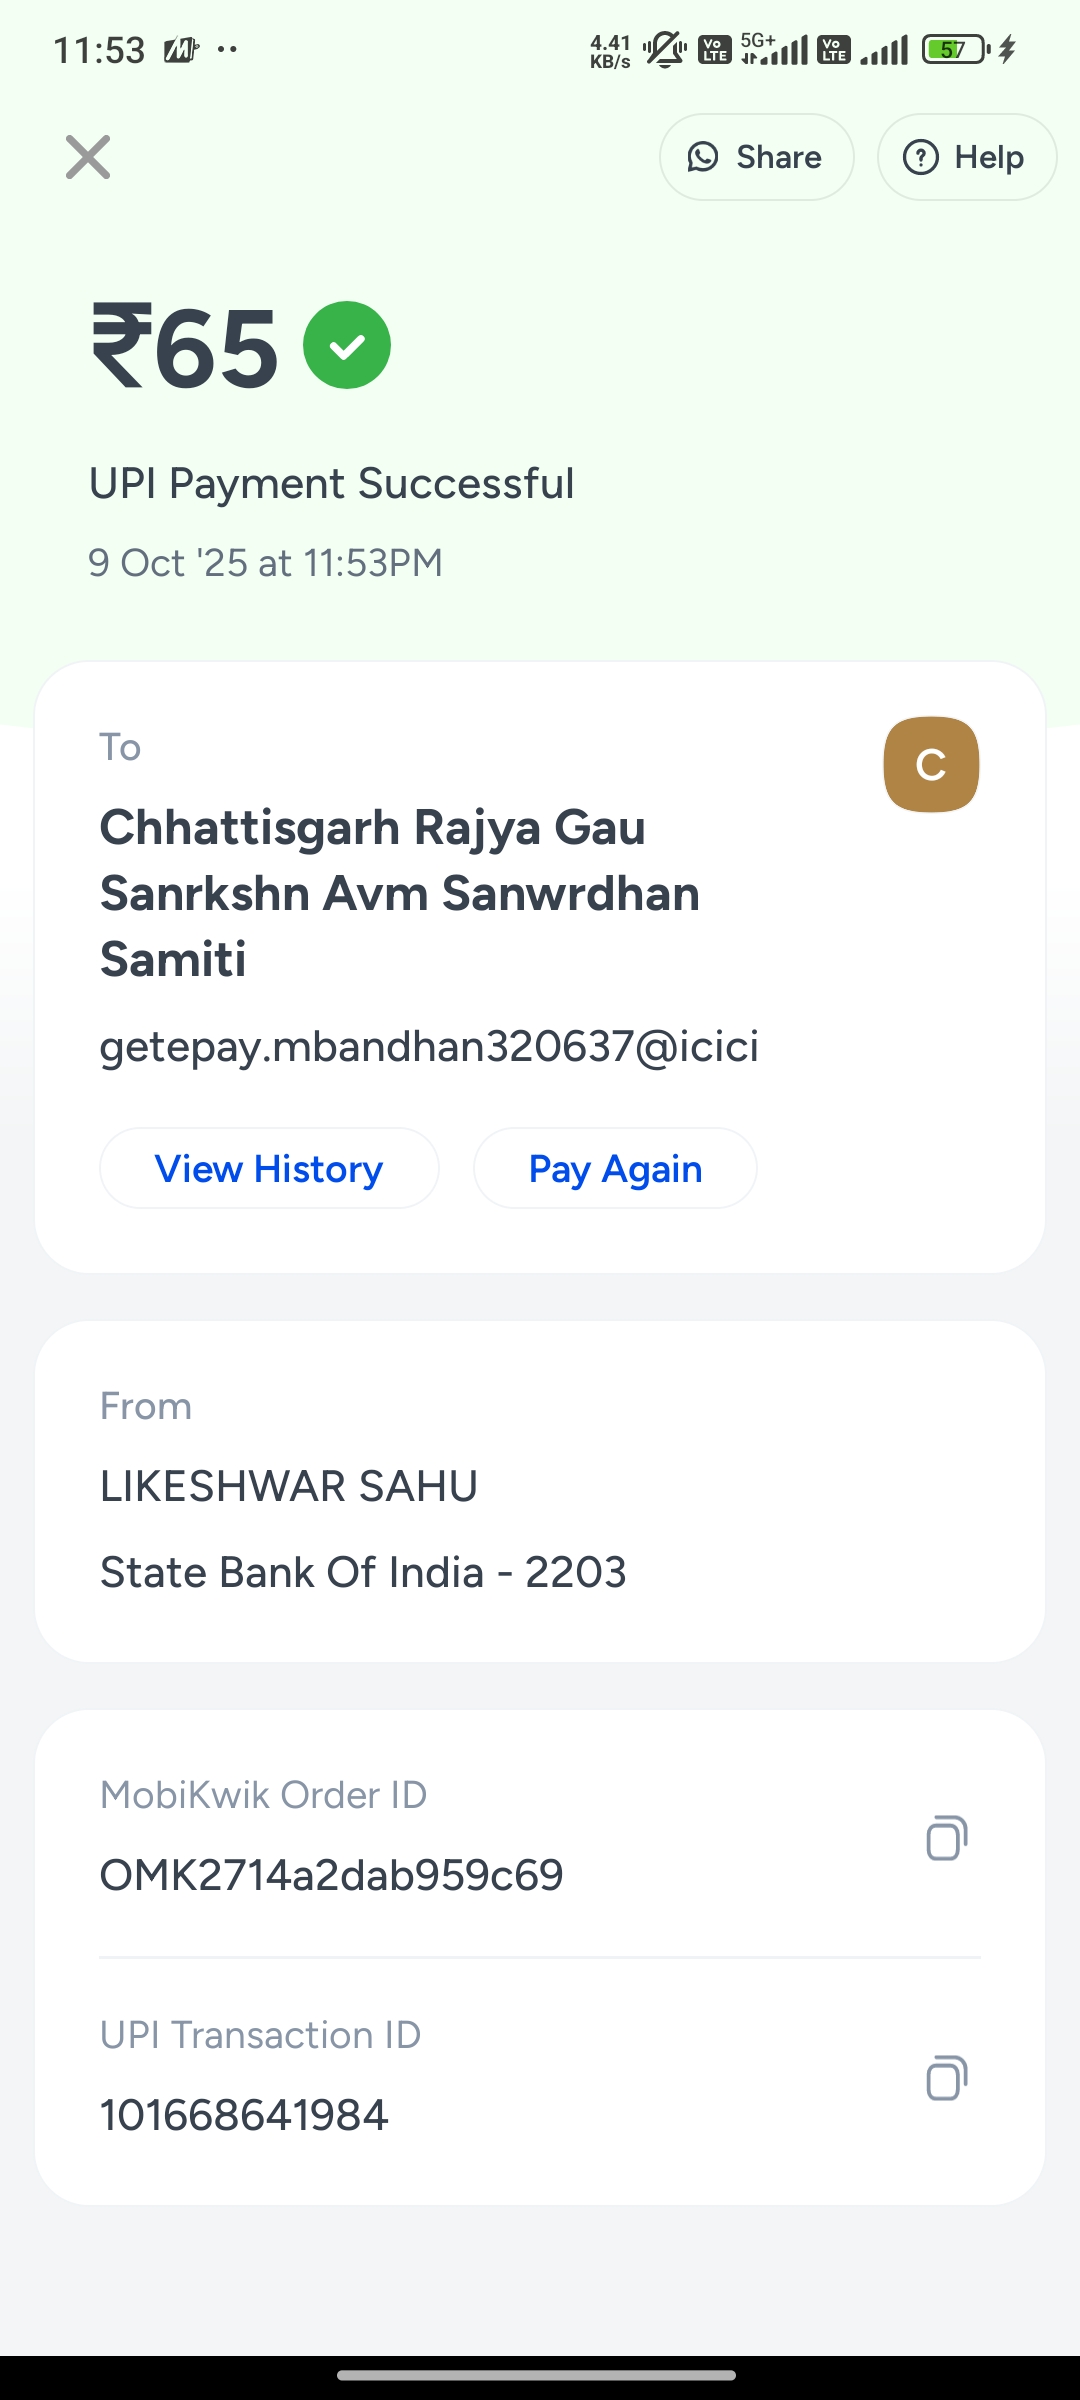Tap the recipient UPI address getepay.mbandhan320637@icici
The width and height of the screenshot is (1080, 2400).
pos(429,1047)
